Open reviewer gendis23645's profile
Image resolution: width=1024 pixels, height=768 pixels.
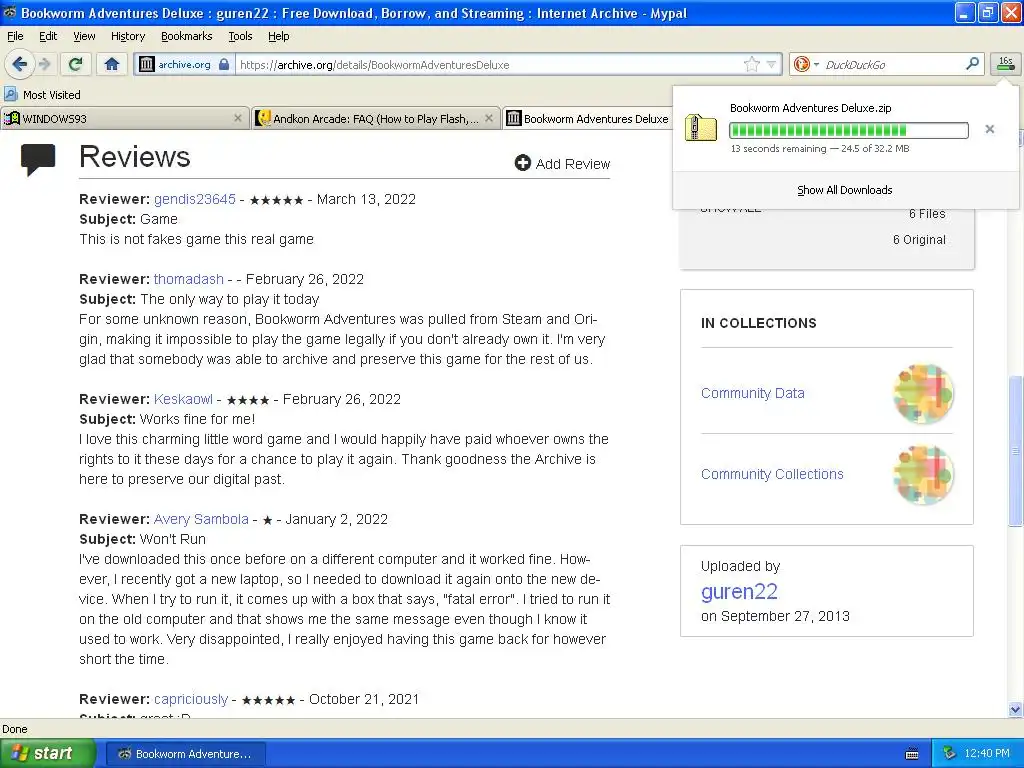(x=195, y=199)
